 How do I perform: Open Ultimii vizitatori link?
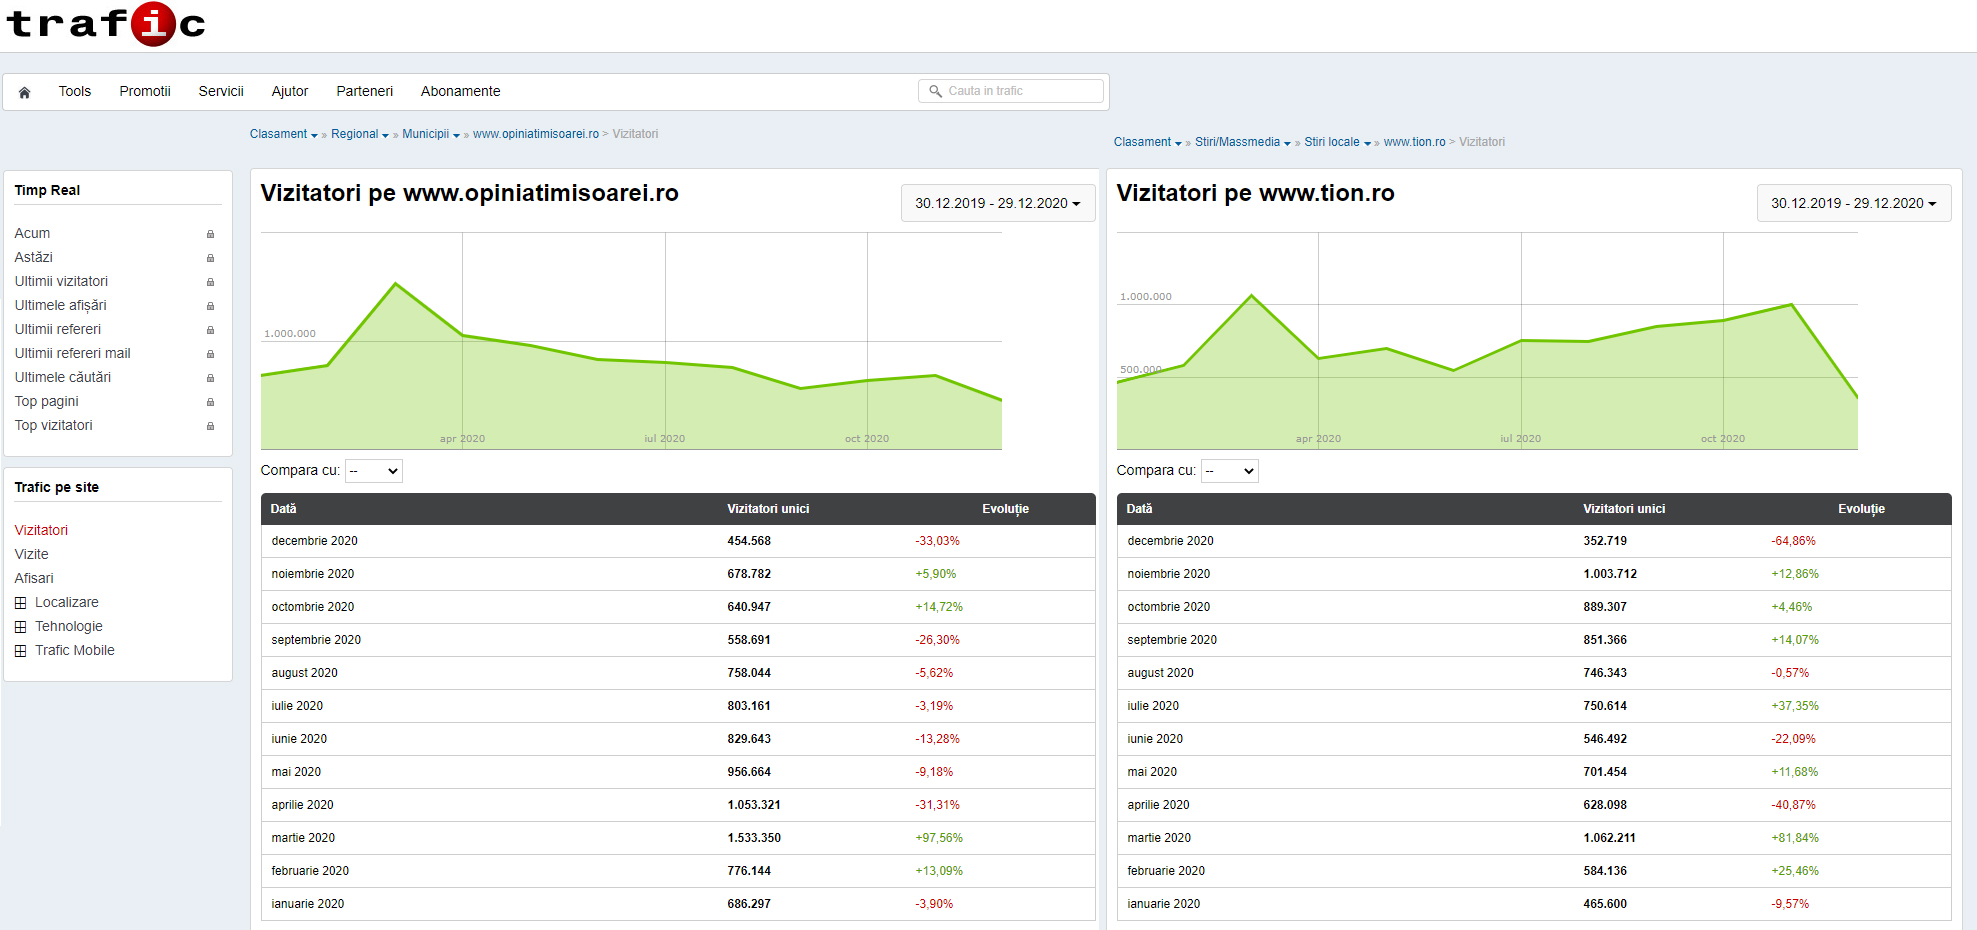[61, 281]
